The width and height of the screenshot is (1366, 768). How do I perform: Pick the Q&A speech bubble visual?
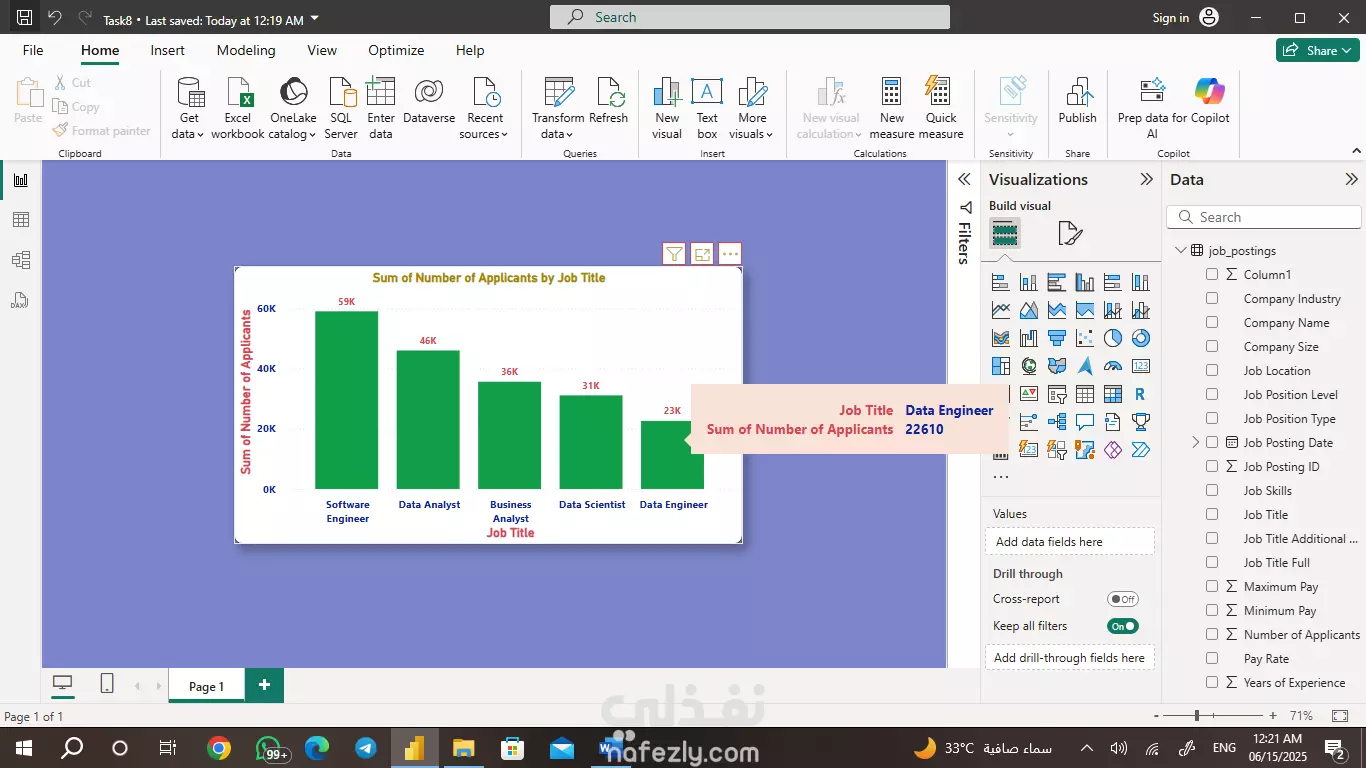click(x=1085, y=422)
